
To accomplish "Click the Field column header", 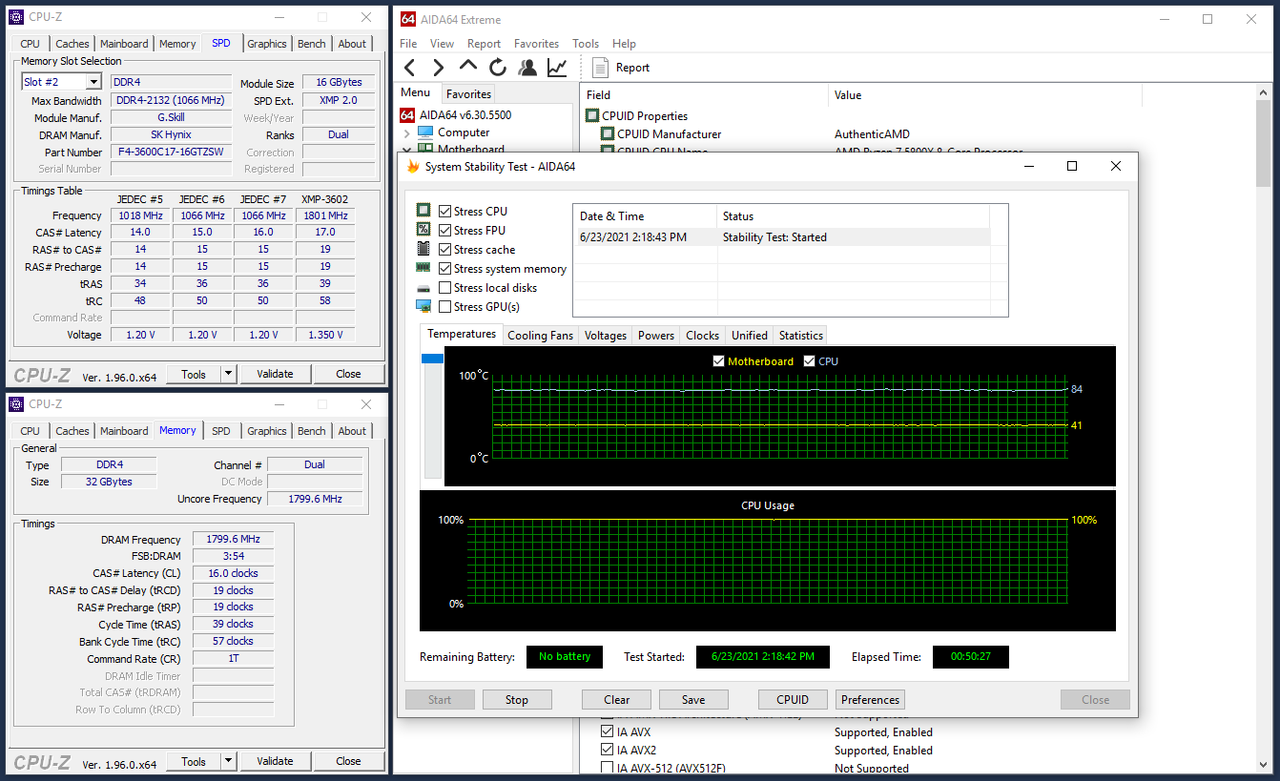I will click(704, 95).
